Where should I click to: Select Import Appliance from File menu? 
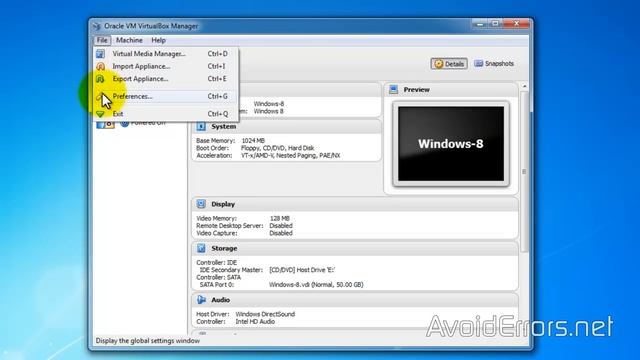click(x=165, y=66)
